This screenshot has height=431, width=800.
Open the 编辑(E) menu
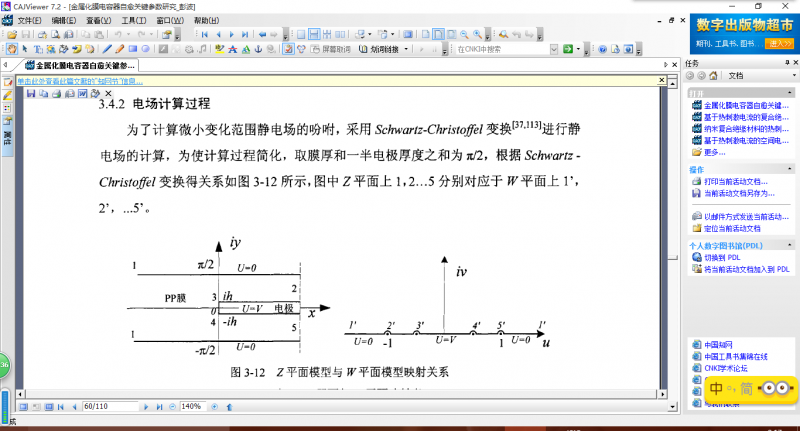pos(64,20)
